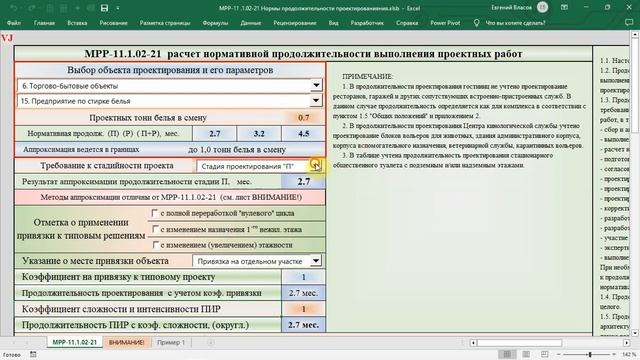Expand the '15. Предприятие по стирке белья' dropdown
The image size is (640, 360).
316,100
